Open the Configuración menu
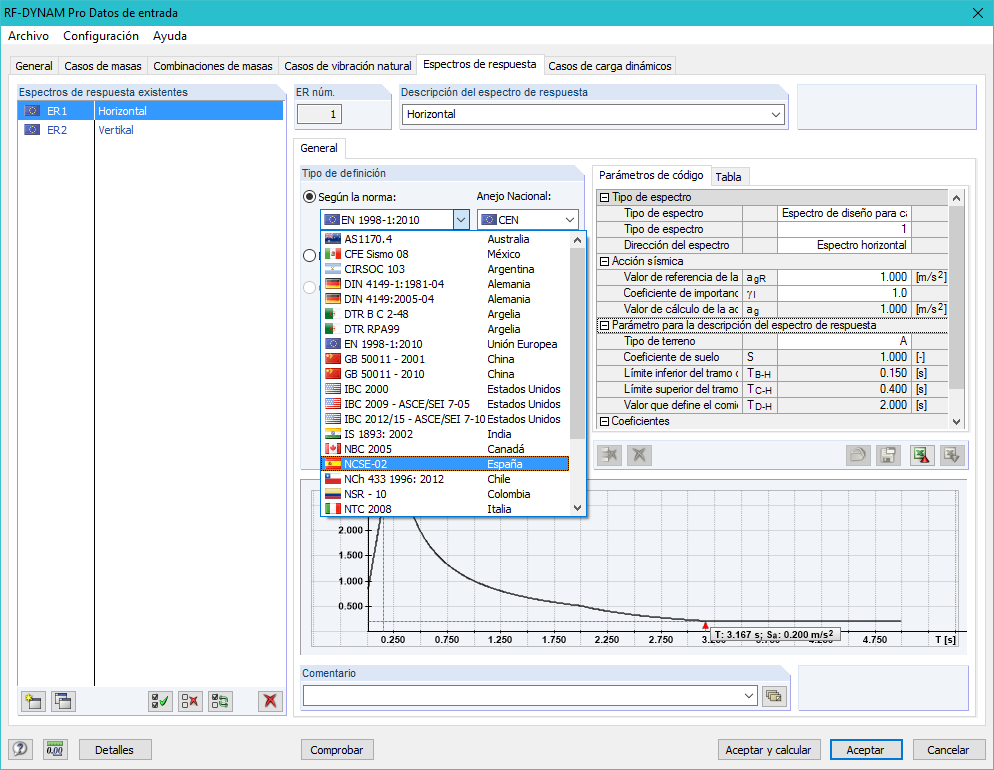 click(x=101, y=36)
